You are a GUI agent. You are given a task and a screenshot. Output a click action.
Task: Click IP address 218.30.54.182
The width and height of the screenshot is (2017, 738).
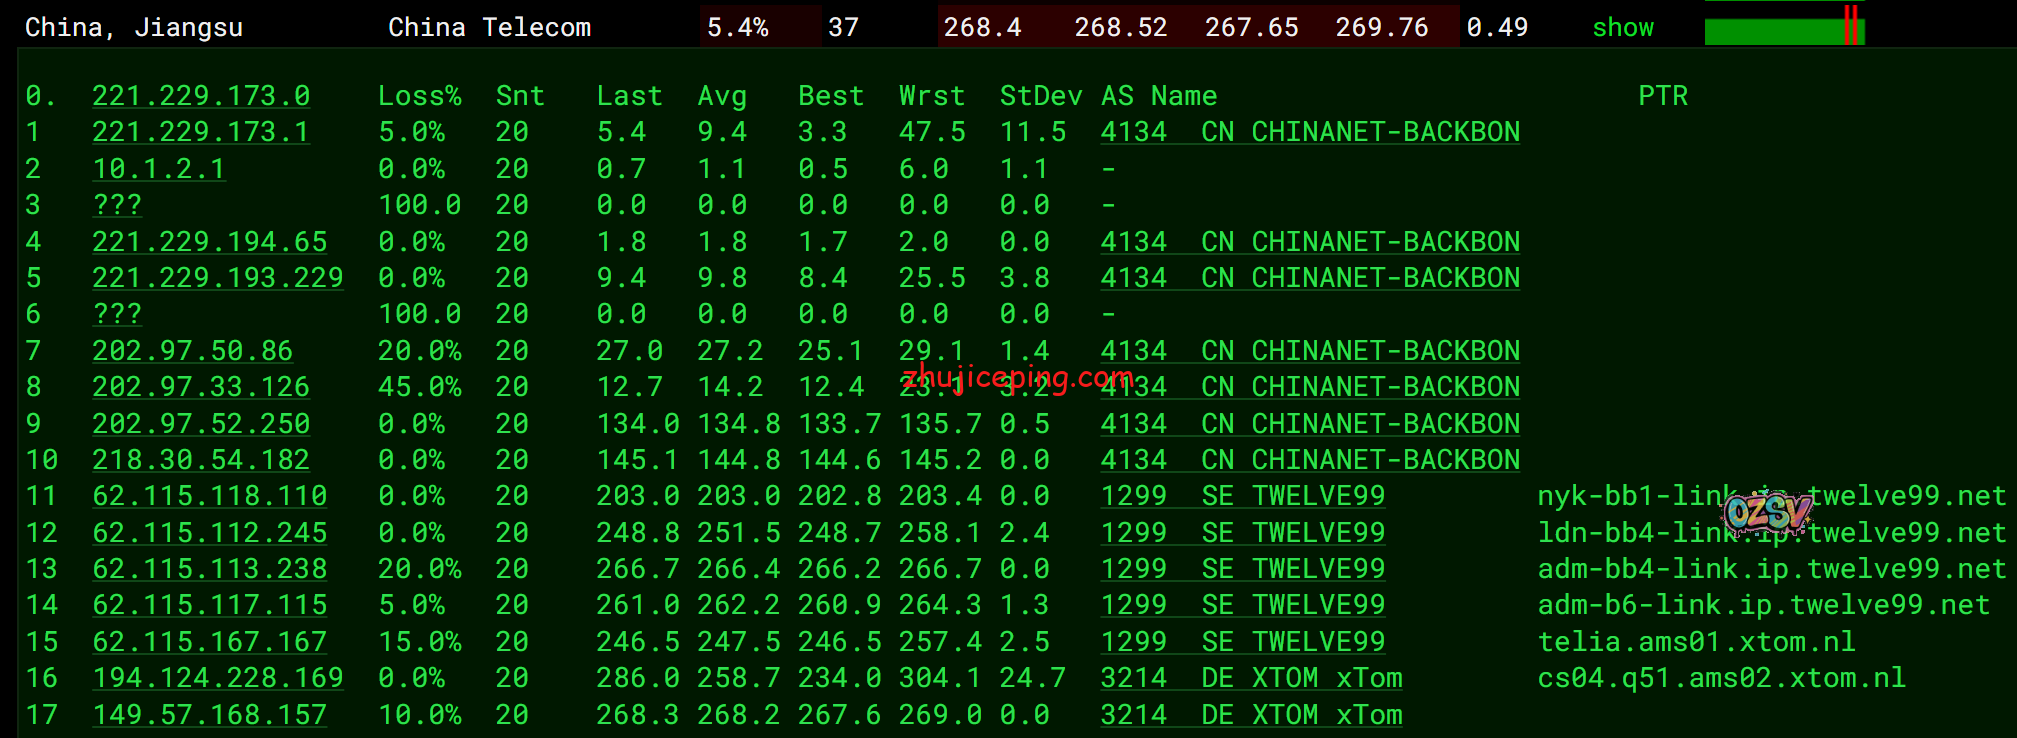200,460
